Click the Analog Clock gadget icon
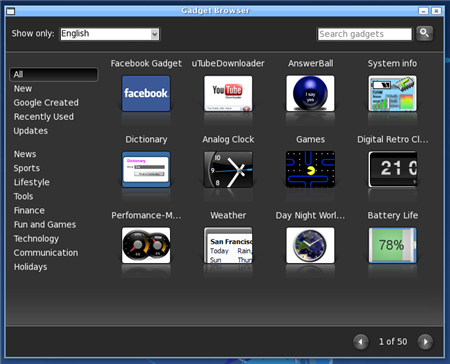Viewport: 450px width, 364px height. click(228, 169)
